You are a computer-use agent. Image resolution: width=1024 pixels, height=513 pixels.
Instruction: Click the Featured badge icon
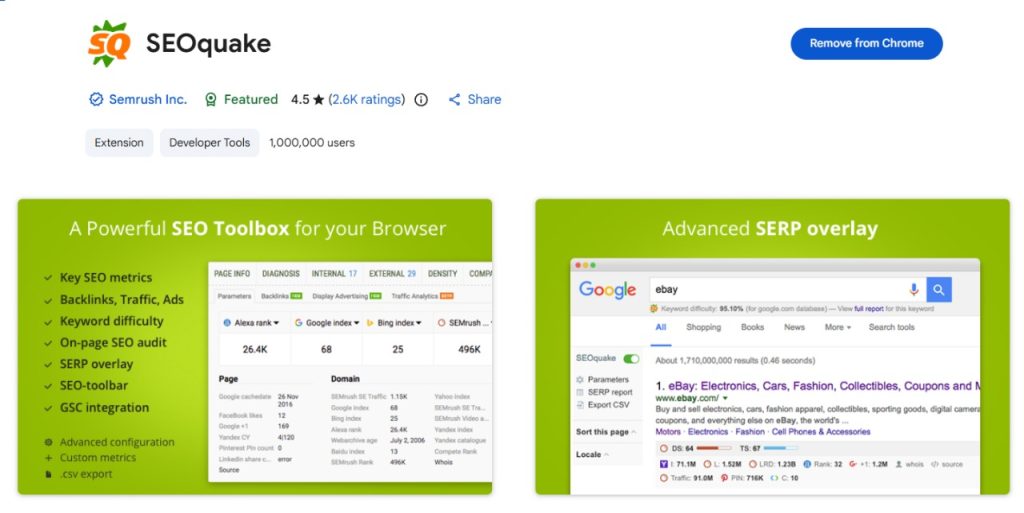tap(211, 99)
